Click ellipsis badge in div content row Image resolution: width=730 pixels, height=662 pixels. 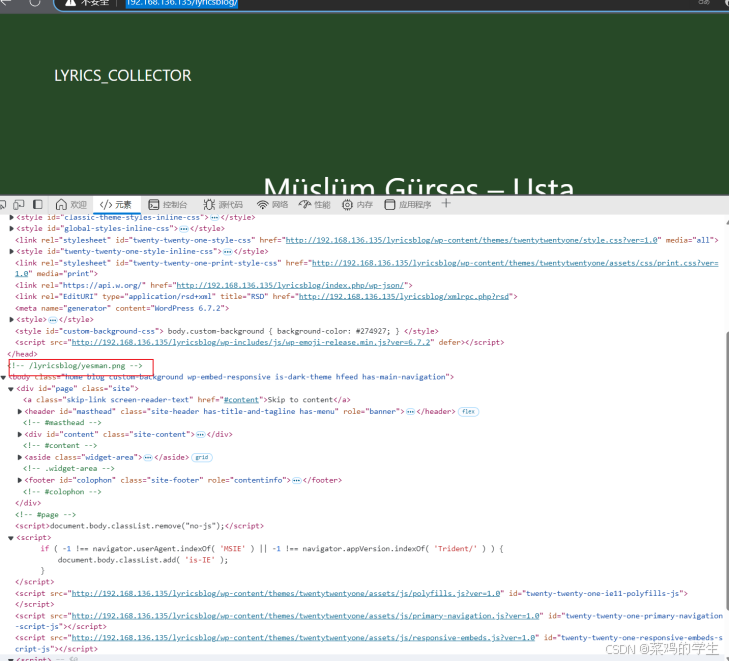tap(201, 435)
